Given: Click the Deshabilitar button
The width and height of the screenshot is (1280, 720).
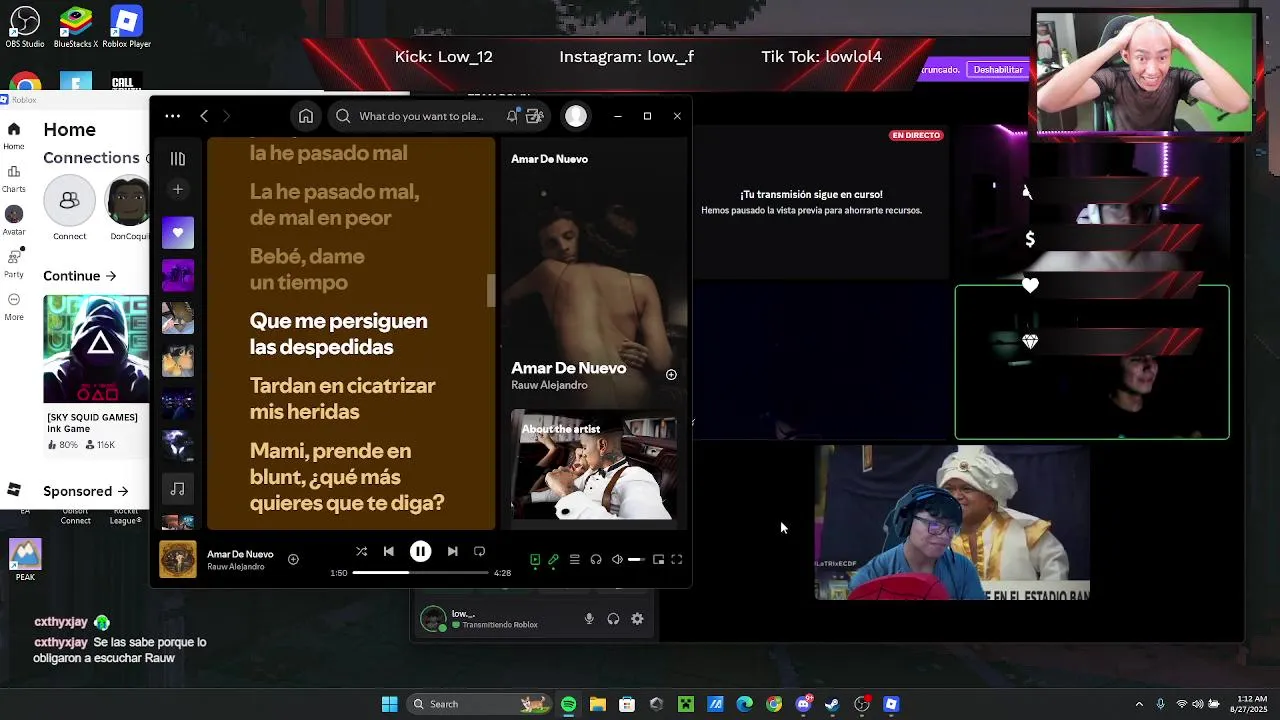Looking at the screenshot, I should tap(998, 70).
